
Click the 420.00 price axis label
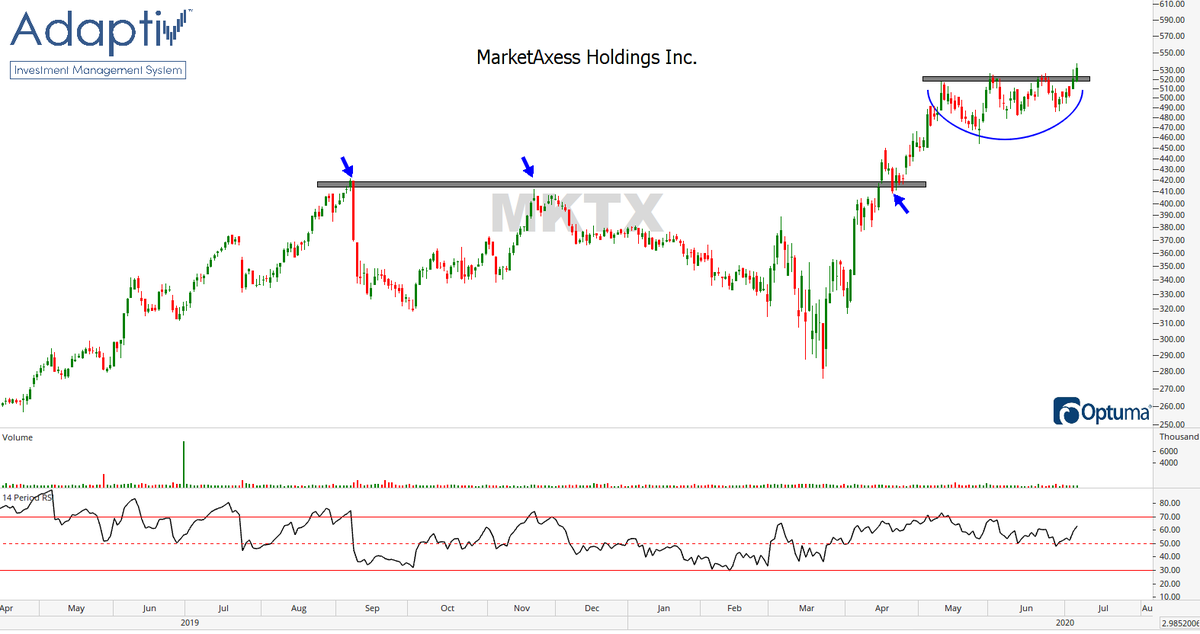click(1171, 181)
